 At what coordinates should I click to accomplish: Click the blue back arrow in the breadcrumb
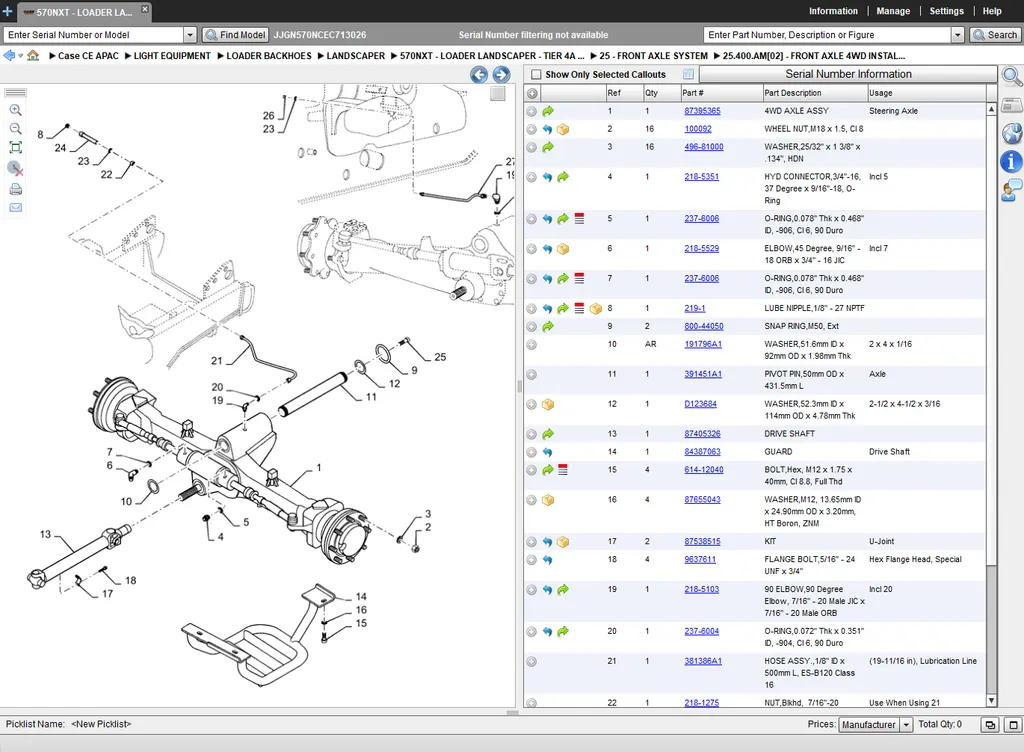coord(9,55)
